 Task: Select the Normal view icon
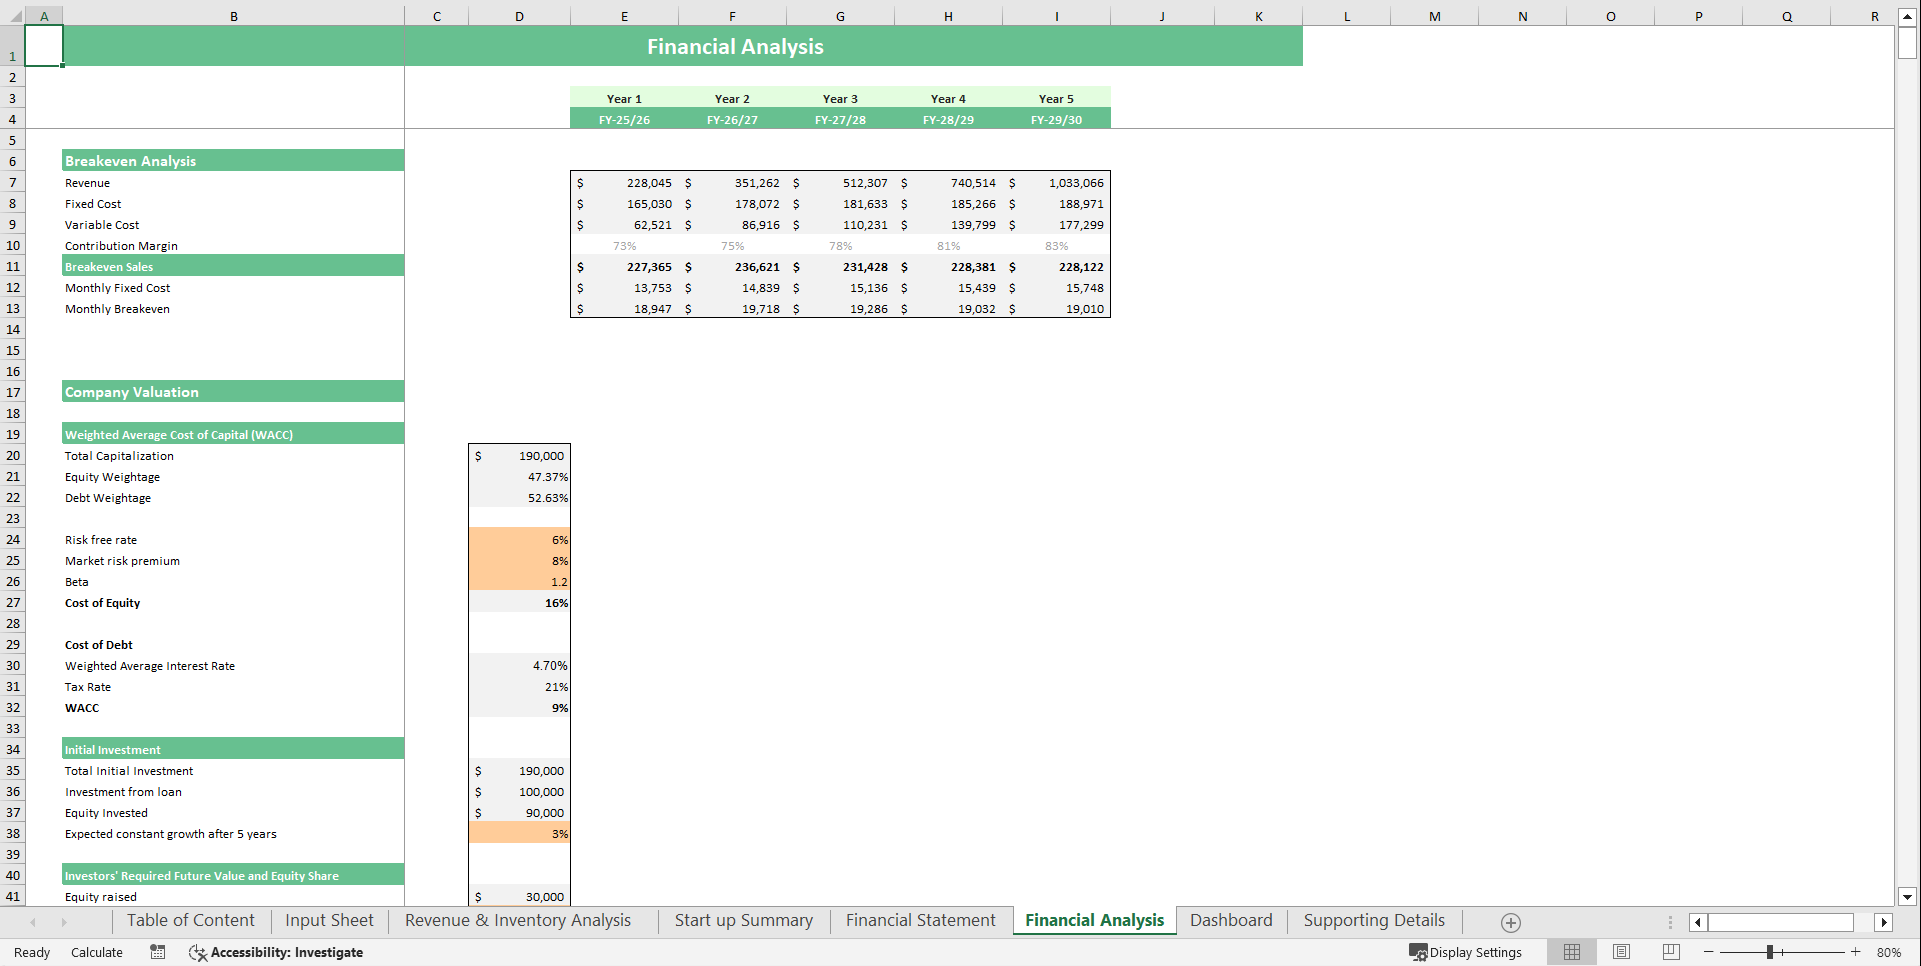pos(1571,952)
